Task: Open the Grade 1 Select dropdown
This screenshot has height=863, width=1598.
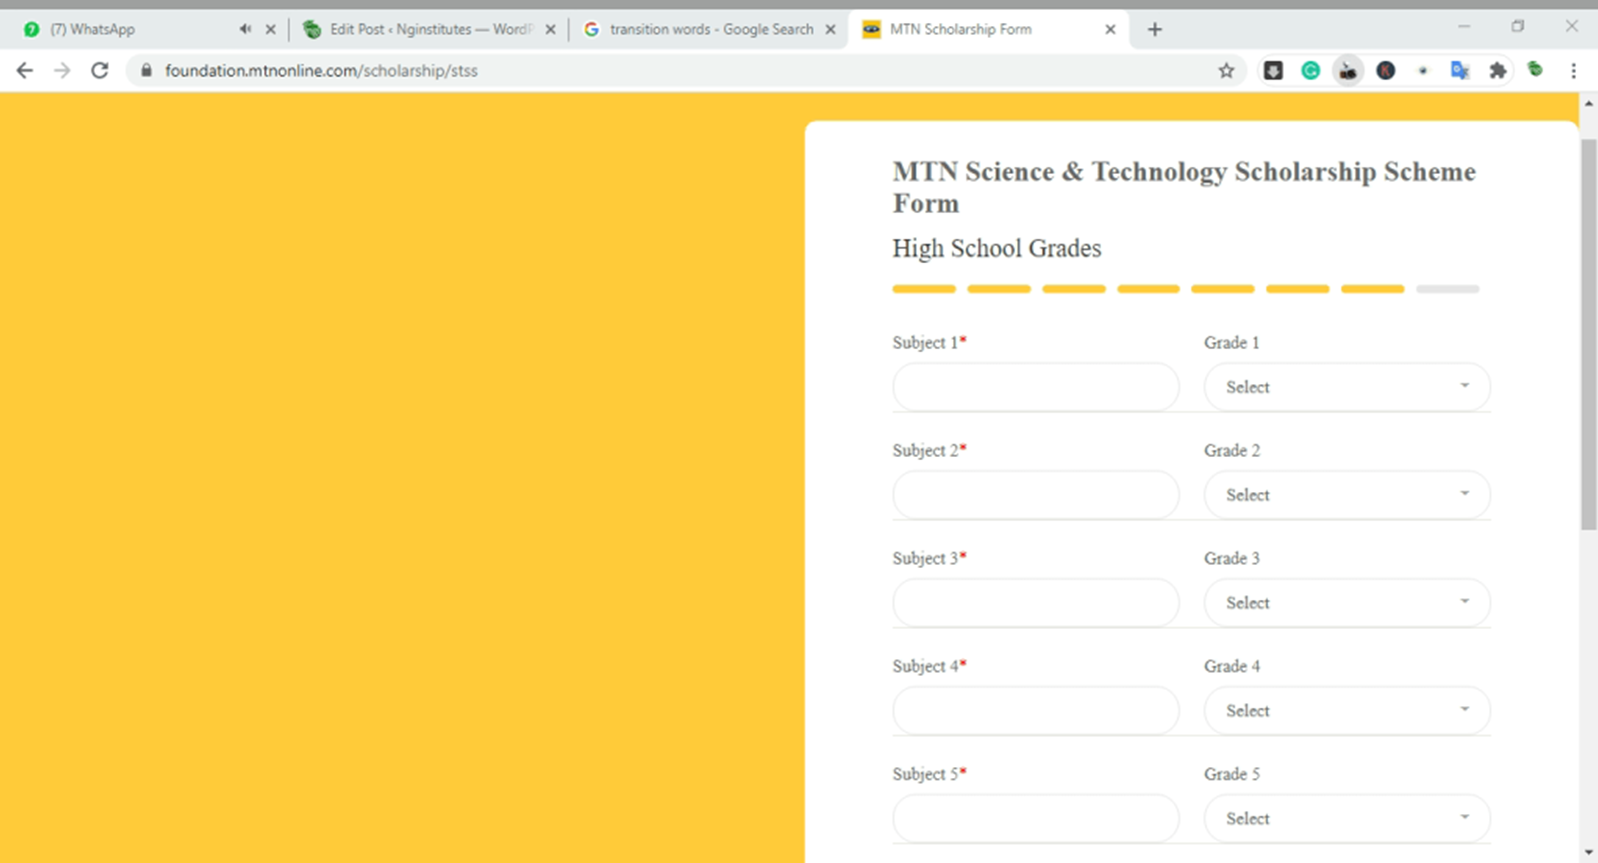Action: click(x=1347, y=387)
